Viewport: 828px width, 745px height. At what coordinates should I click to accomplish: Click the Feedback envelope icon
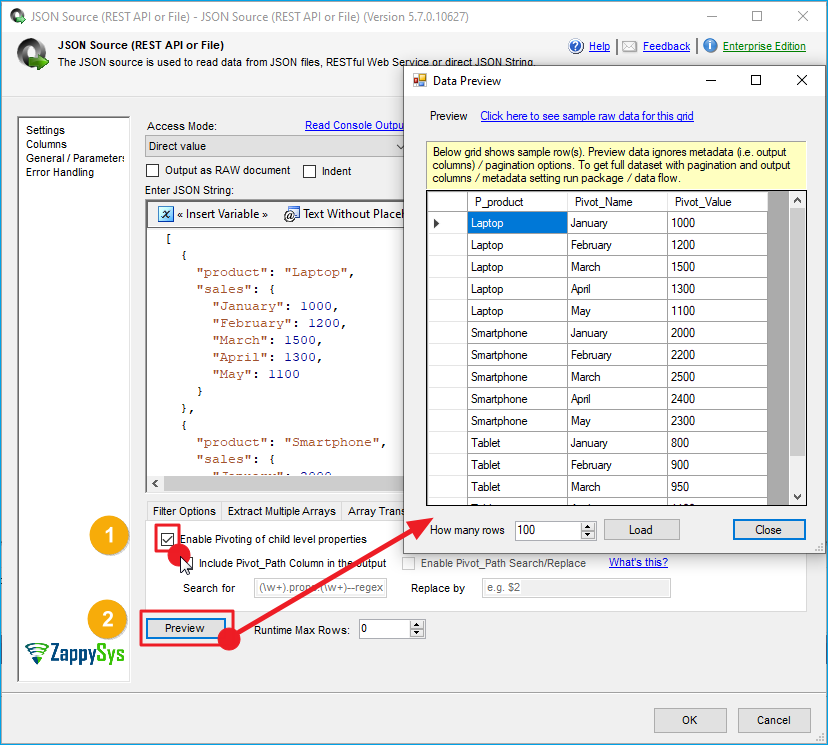click(x=629, y=46)
